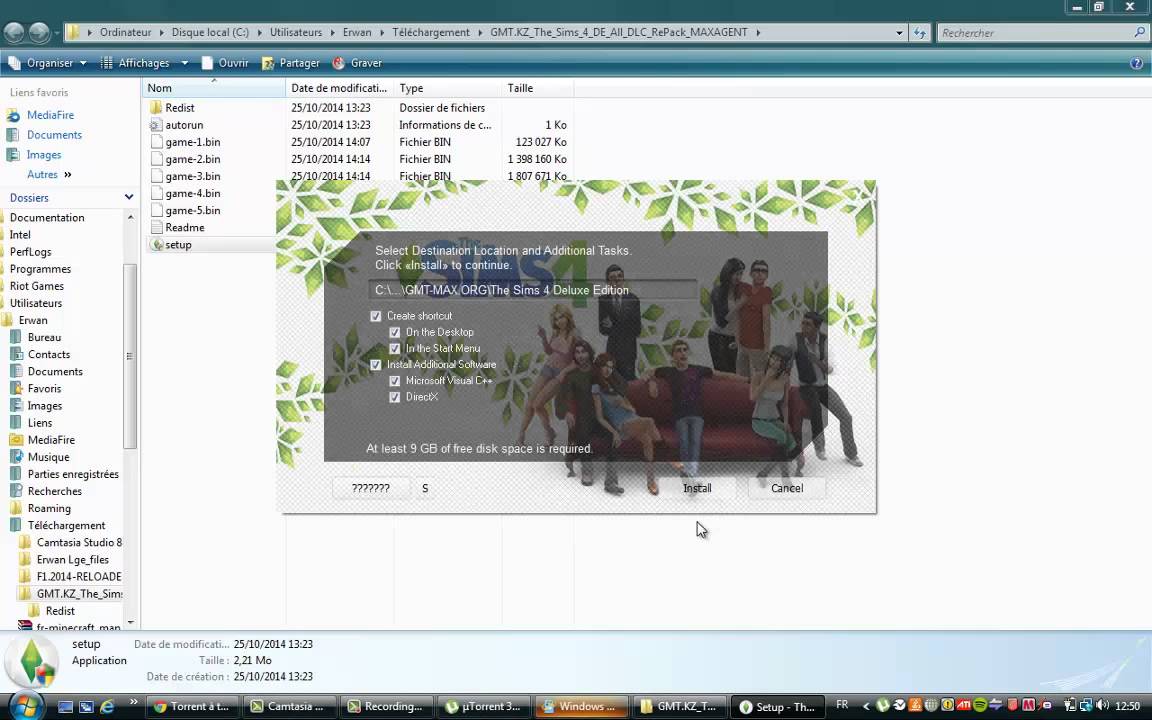Select the Redist folder in file list
1152x720 pixels.
179,107
